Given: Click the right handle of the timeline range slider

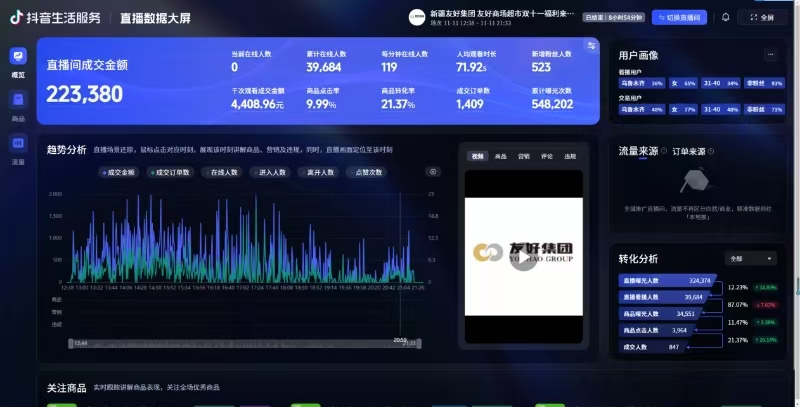Looking at the screenshot, I should click(419, 343).
